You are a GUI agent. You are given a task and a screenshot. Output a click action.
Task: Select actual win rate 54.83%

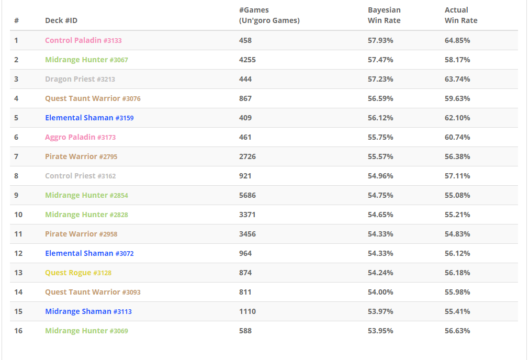click(x=457, y=234)
